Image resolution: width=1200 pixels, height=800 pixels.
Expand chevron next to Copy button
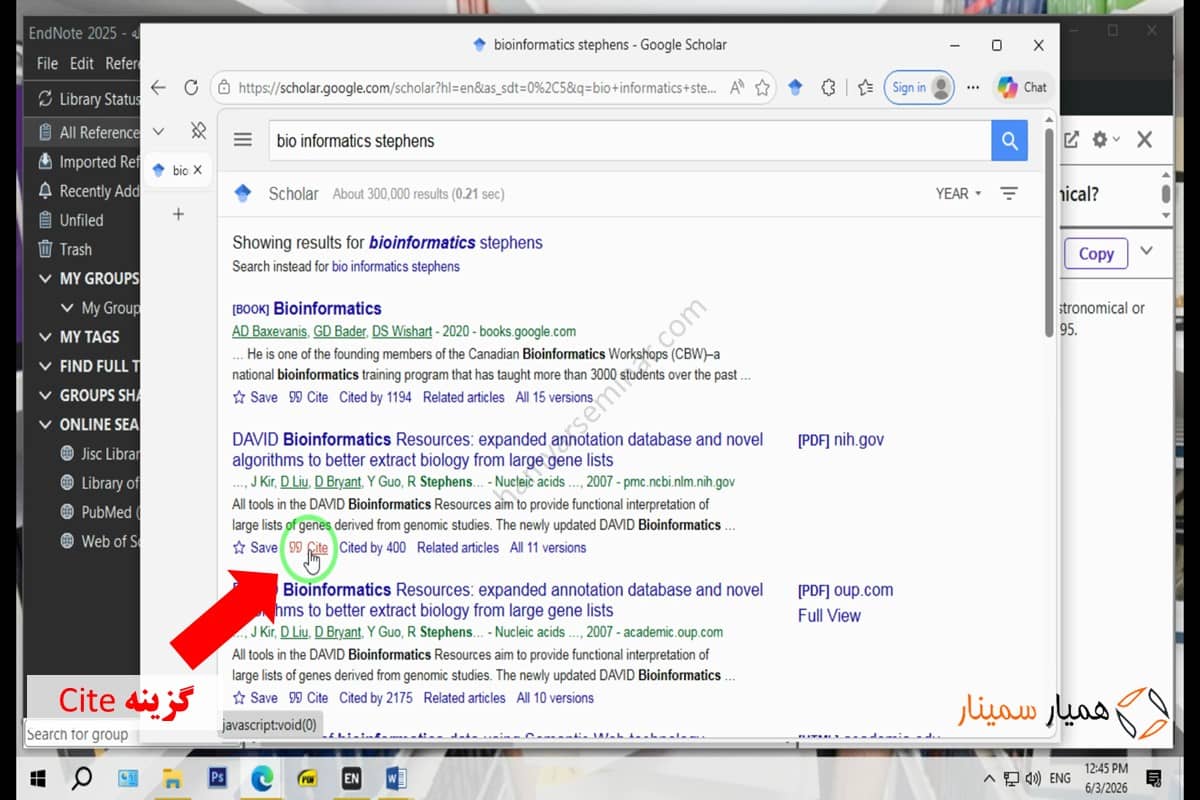1146,251
